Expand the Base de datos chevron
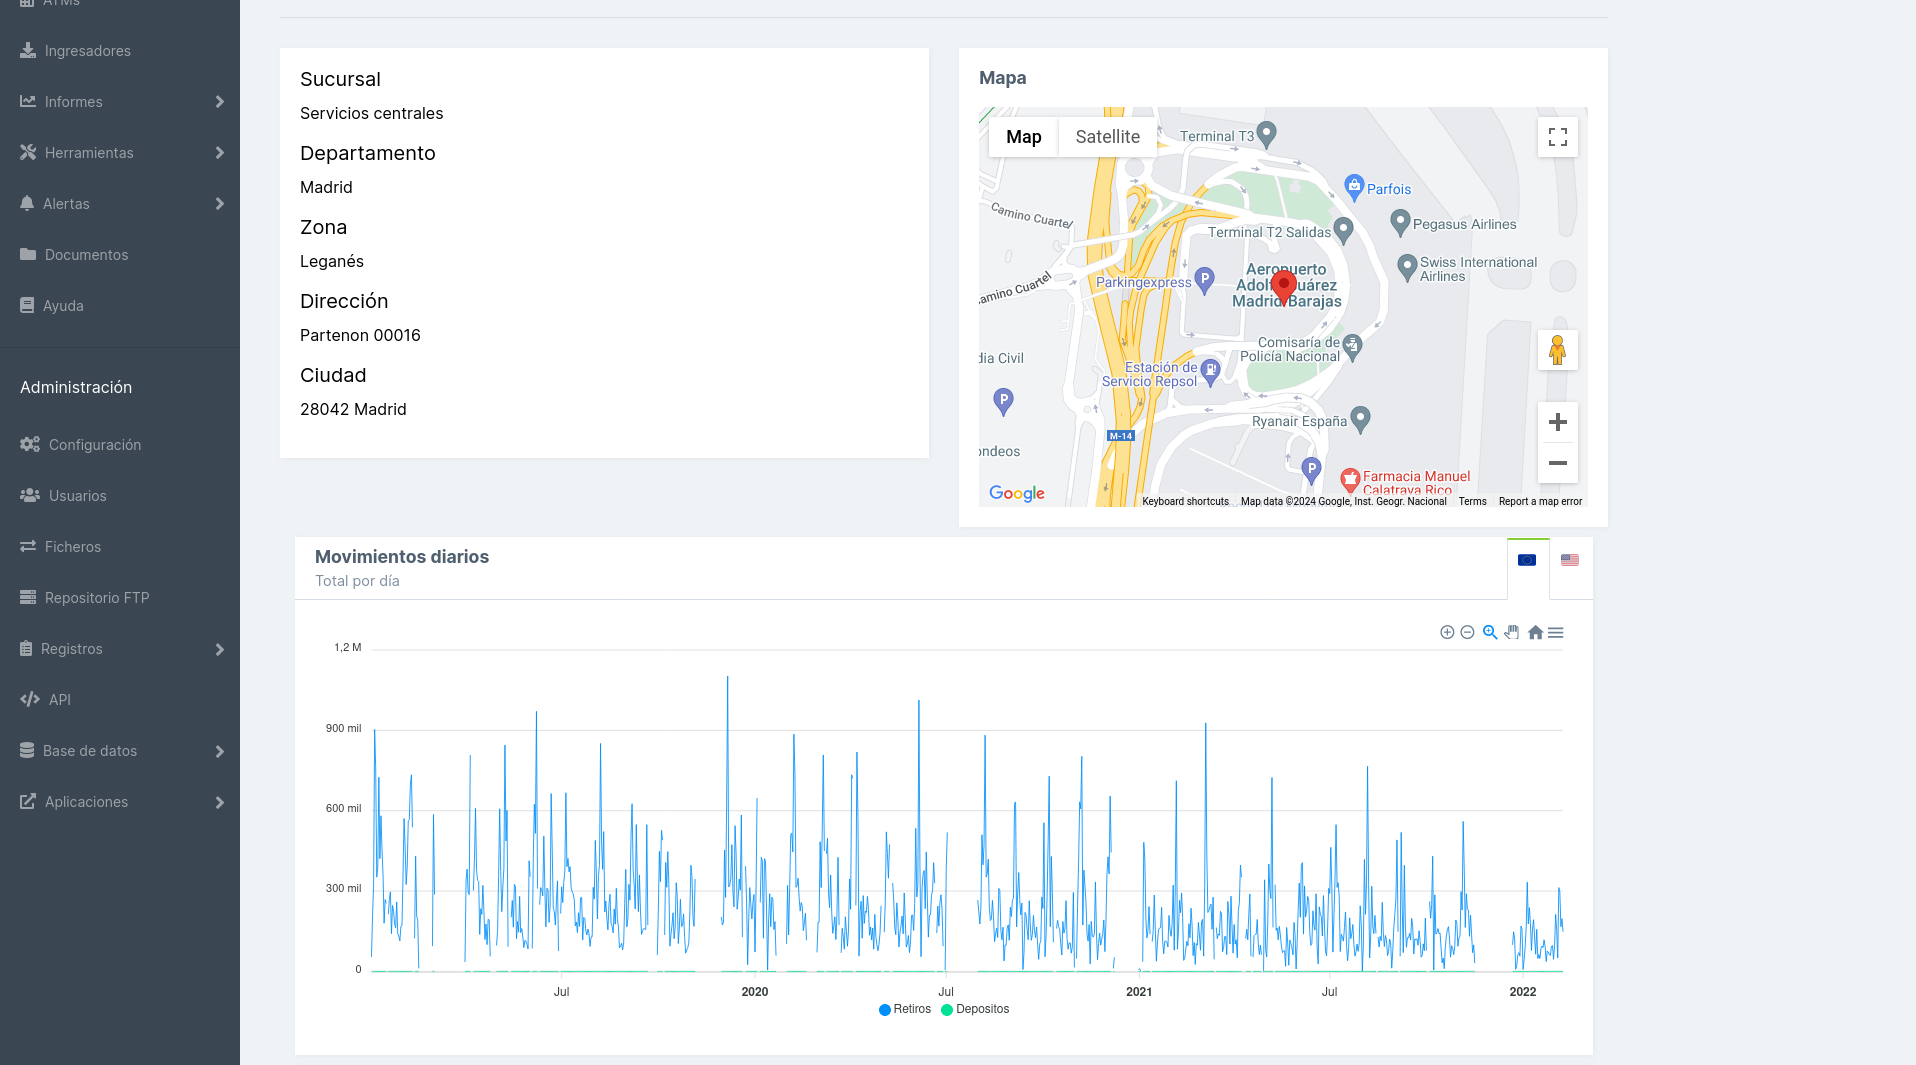 point(220,752)
